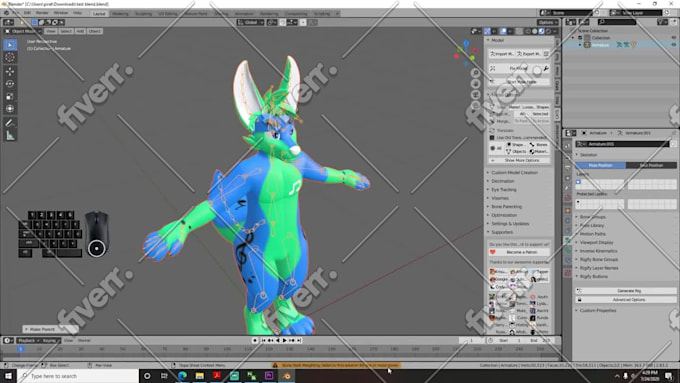680x383 pixels.
Task: Select the Scale tool
Action: pos(10,96)
